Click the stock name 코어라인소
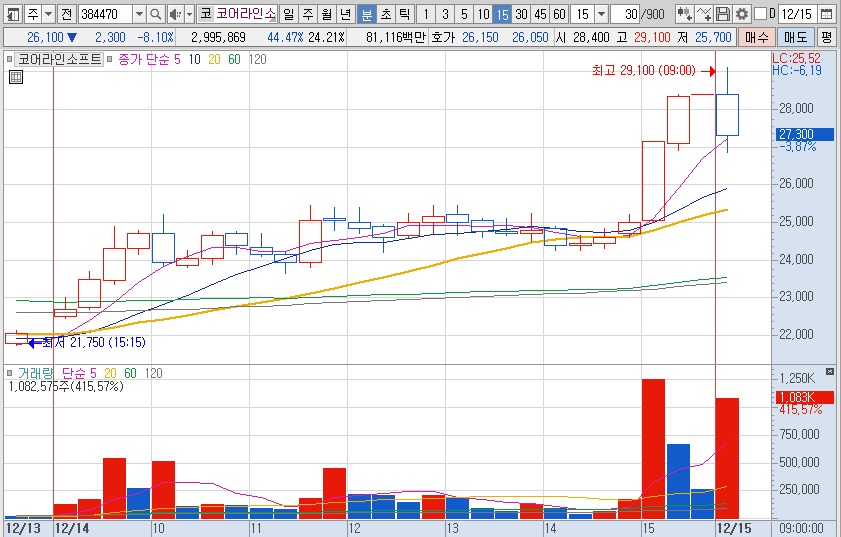Image resolution: width=841 pixels, height=537 pixels. point(246,14)
